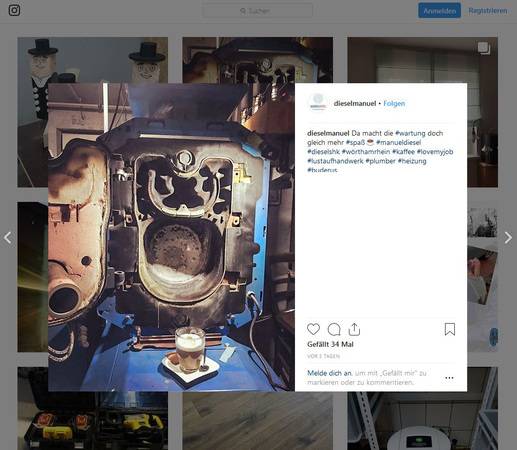Click Melde dich an link
The height and width of the screenshot is (450, 517).
[x=329, y=373]
